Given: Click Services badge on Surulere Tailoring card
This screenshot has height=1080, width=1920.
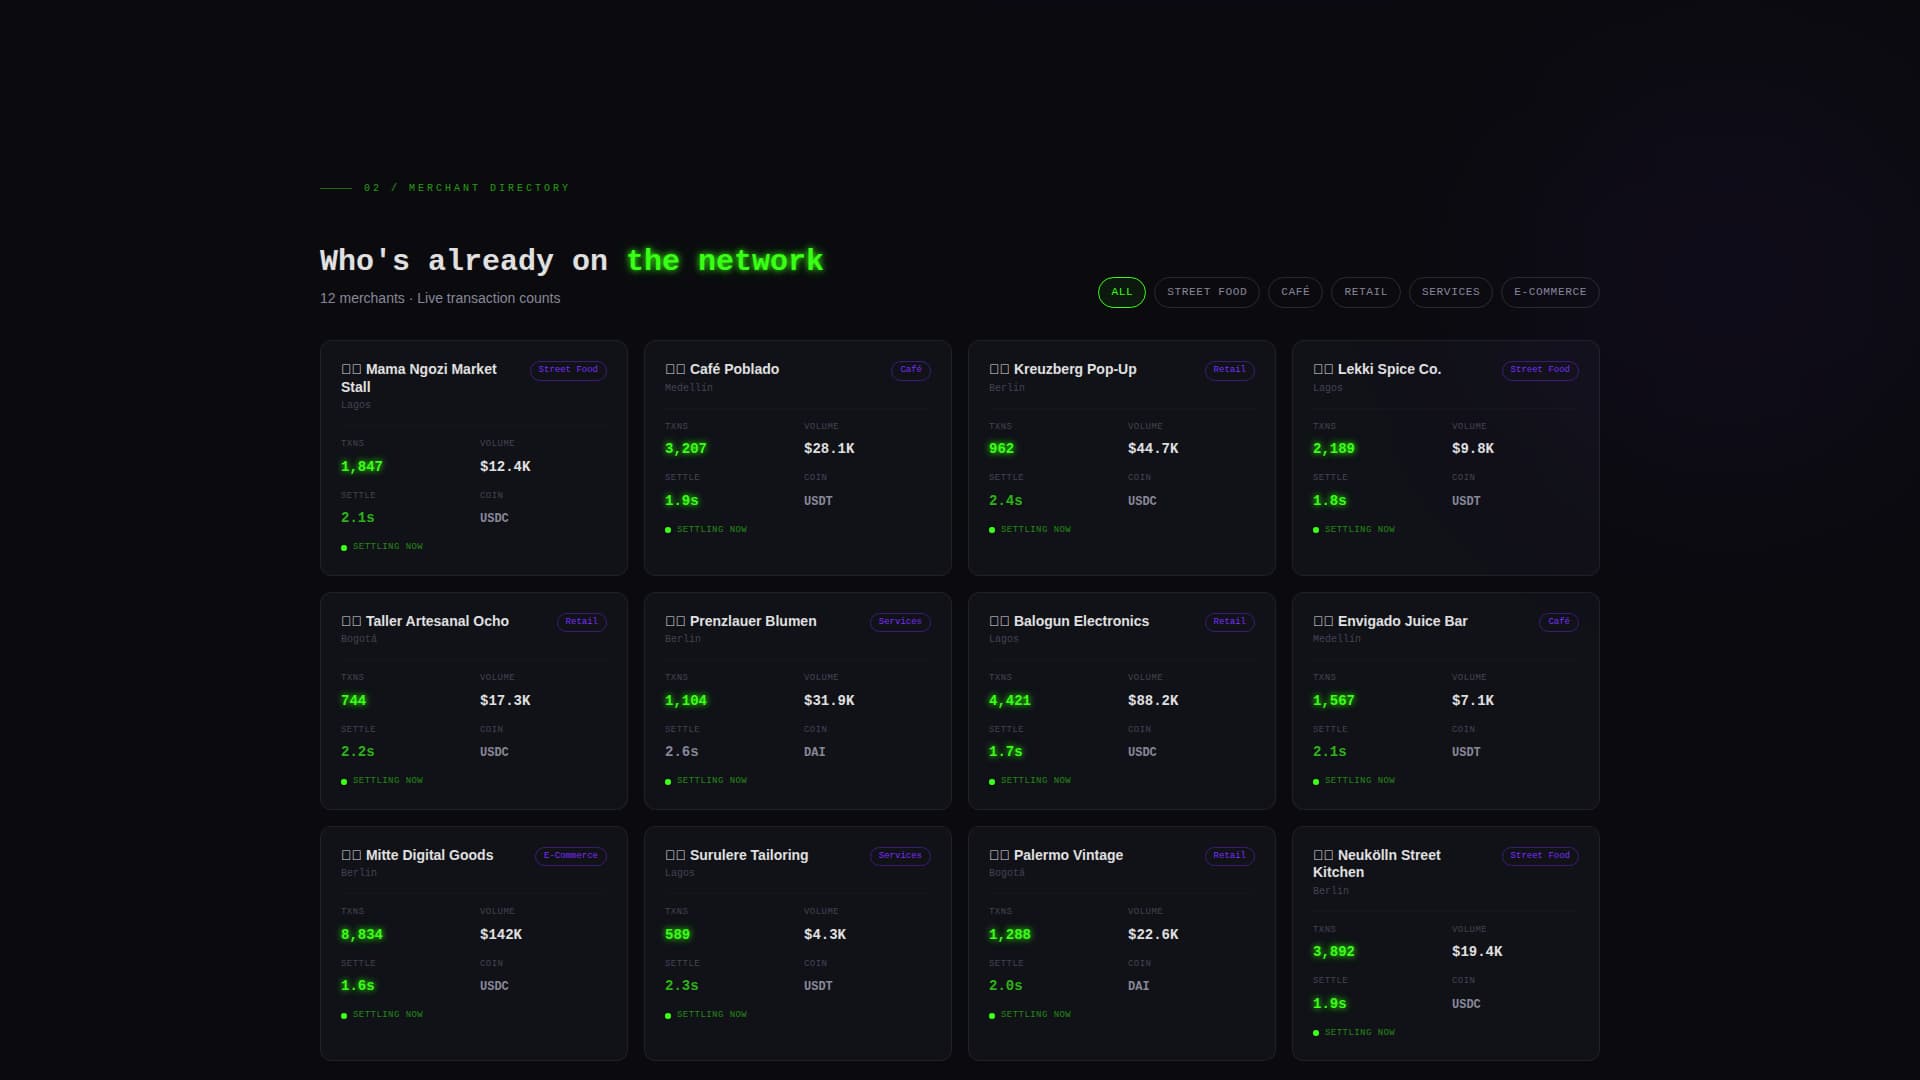Looking at the screenshot, I should (900, 856).
